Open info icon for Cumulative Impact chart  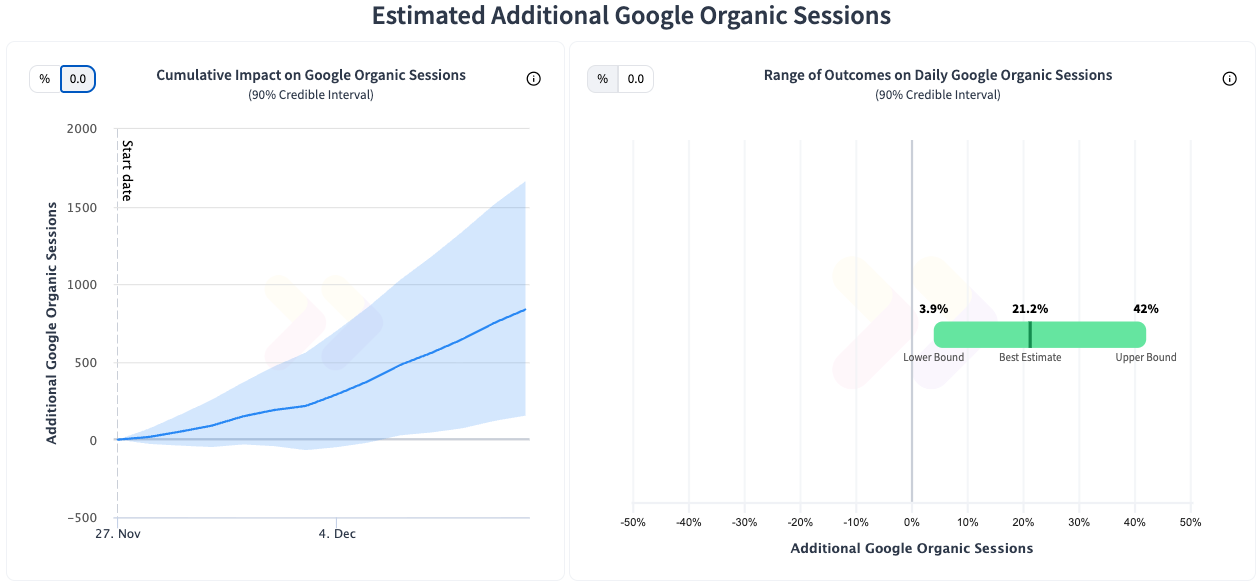click(533, 79)
